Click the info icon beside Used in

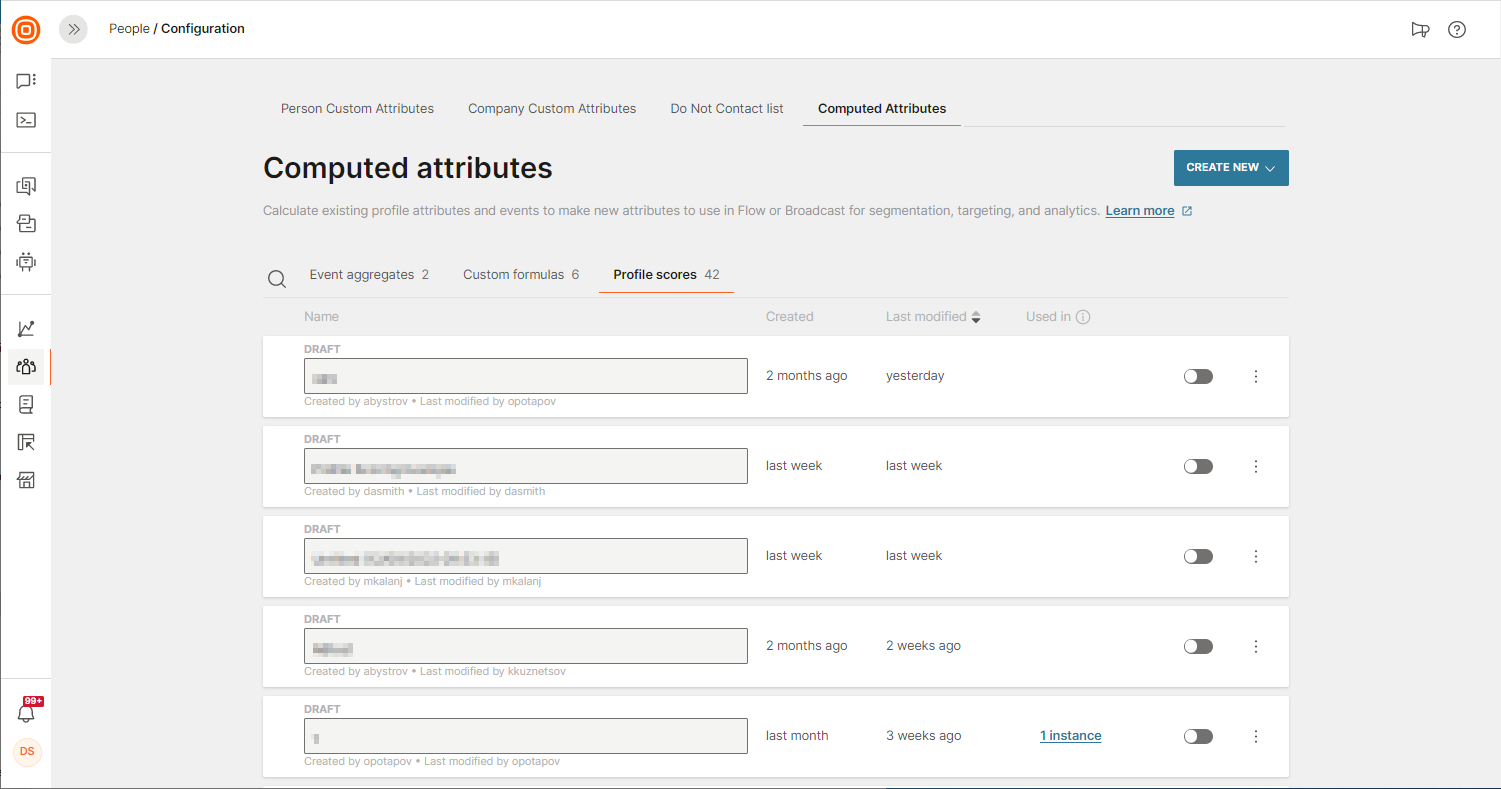pos(1083,317)
